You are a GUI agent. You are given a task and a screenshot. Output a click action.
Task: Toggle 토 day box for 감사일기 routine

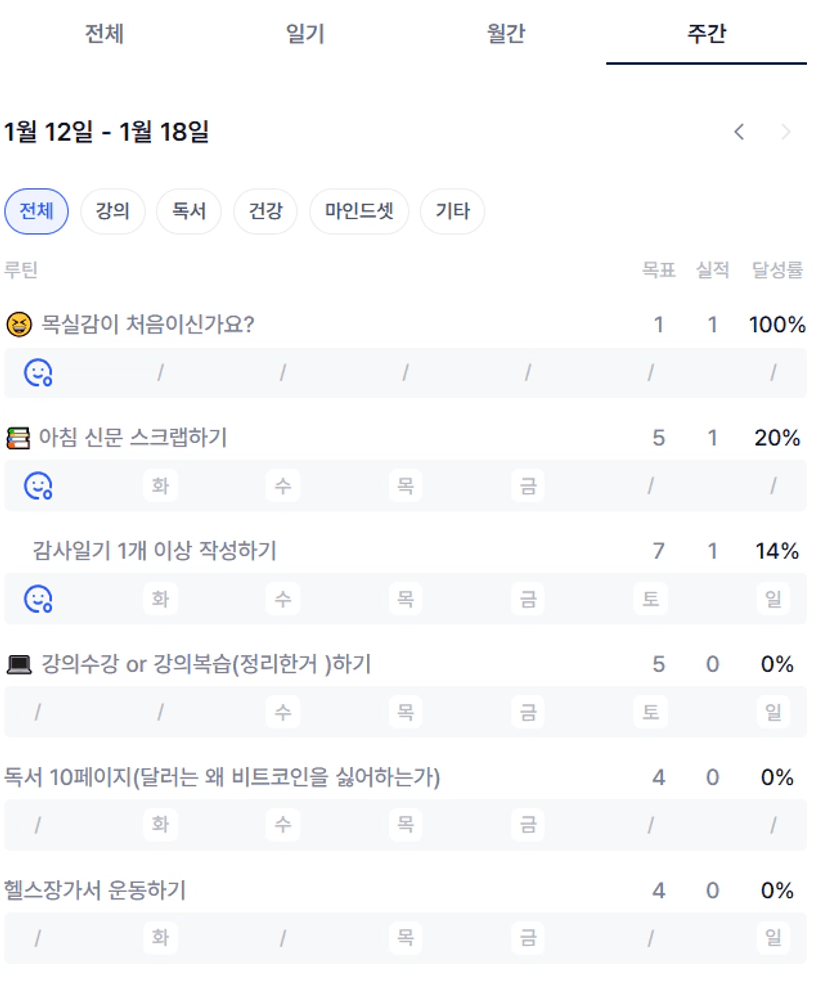pos(651,599)
